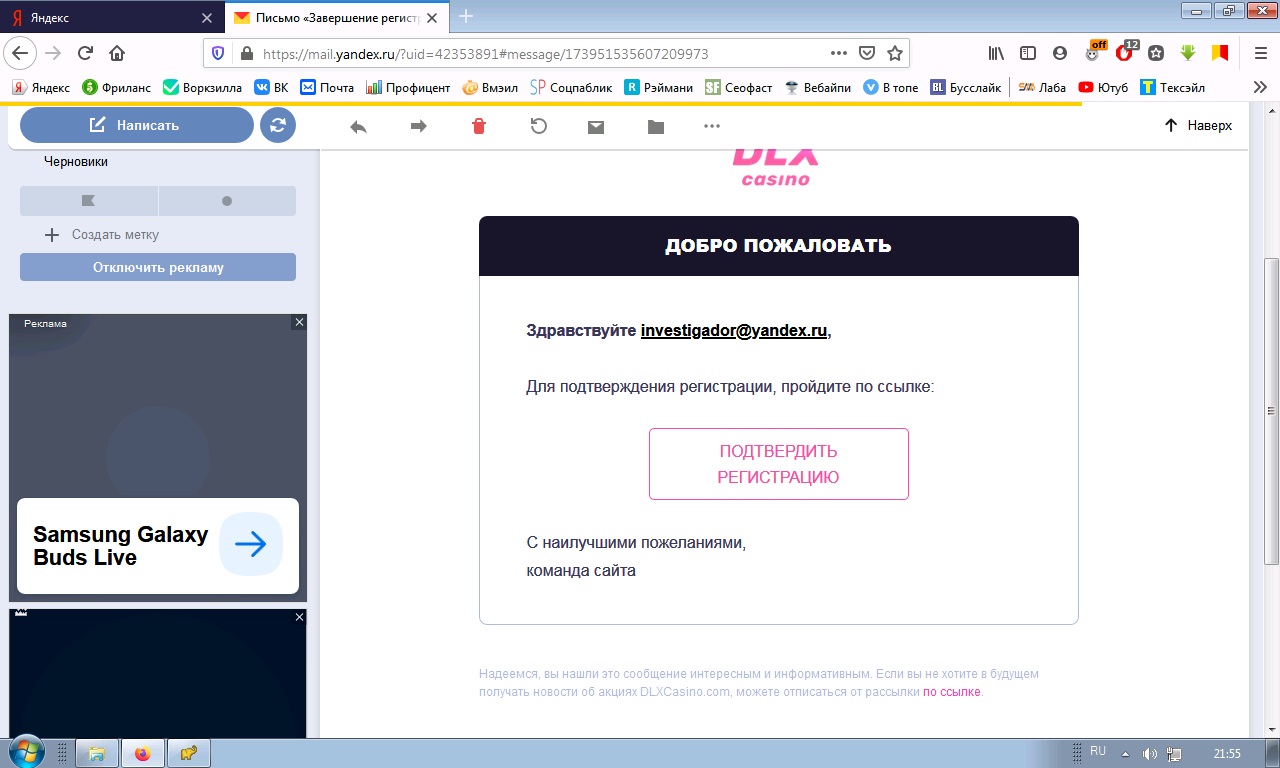The width and height of the screenshot is (1280, 768).
Task: Open the Рэймани bookmark
Action: point(659,87)
